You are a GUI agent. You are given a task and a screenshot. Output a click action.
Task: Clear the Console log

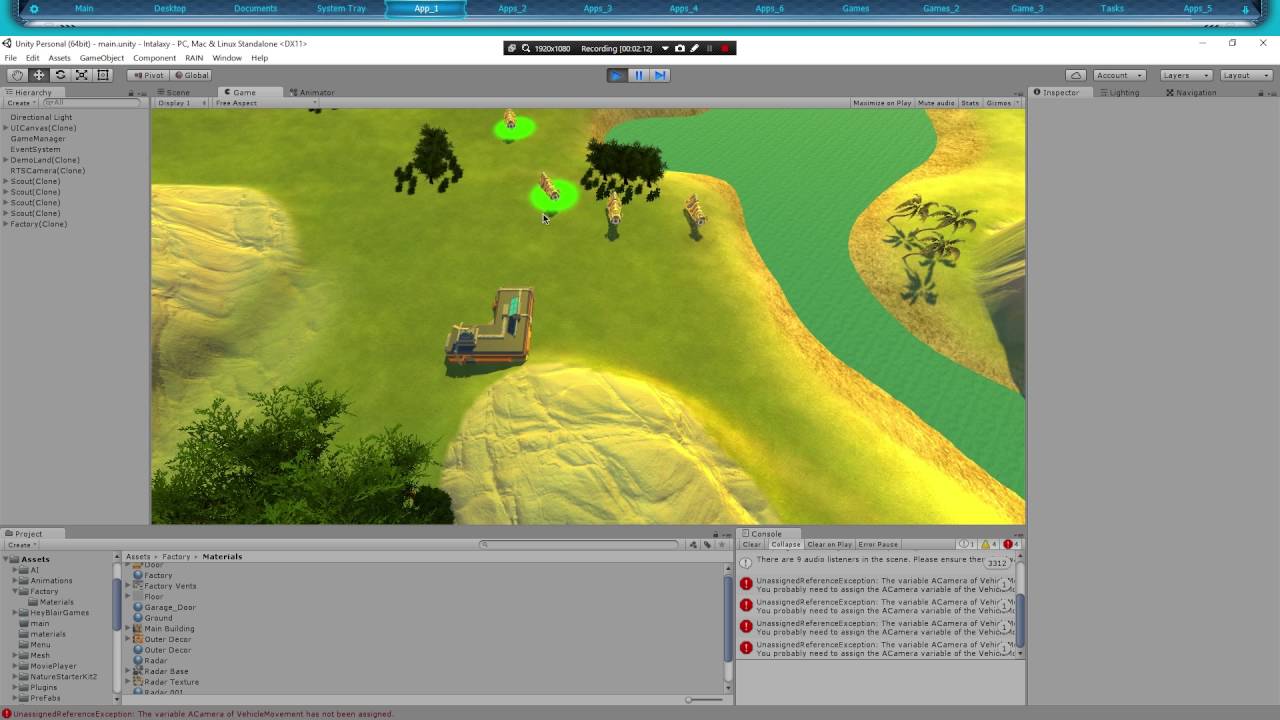(x=751, y=545)
